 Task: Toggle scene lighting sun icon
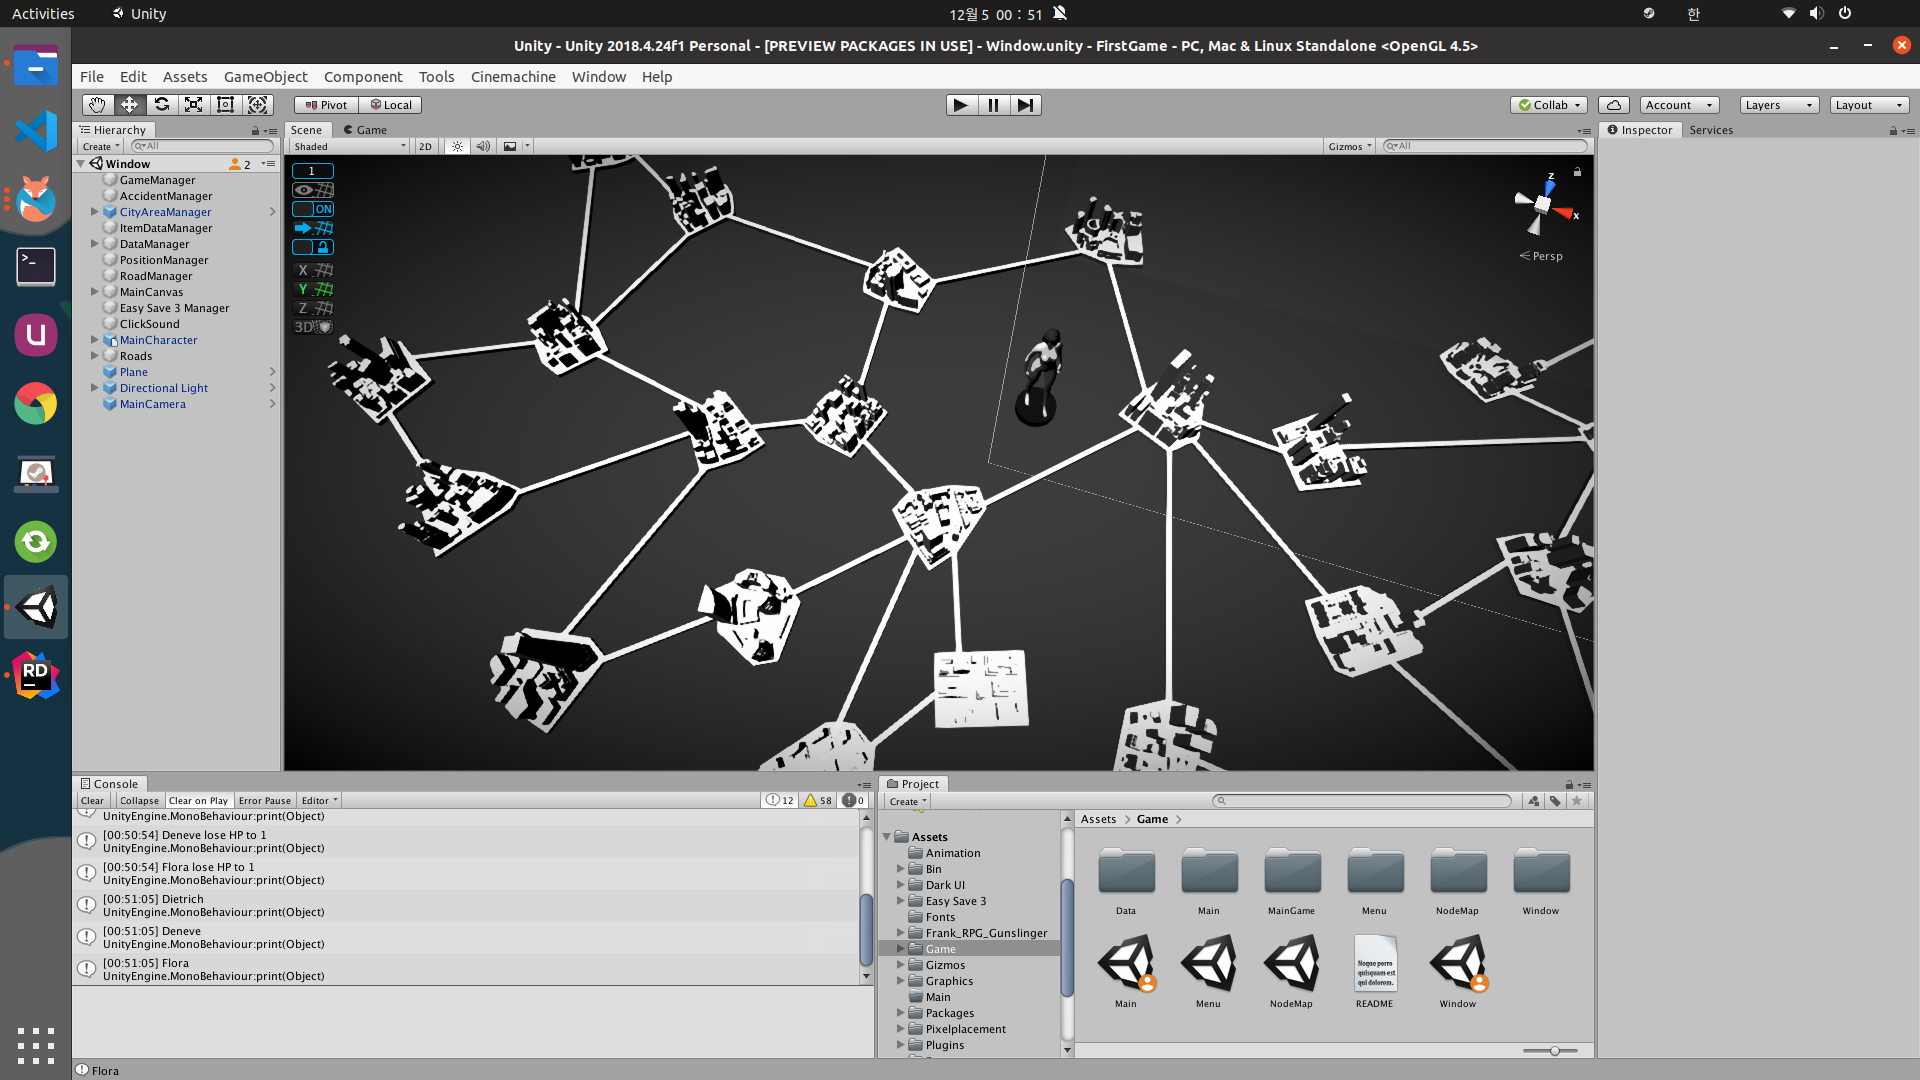457,146
